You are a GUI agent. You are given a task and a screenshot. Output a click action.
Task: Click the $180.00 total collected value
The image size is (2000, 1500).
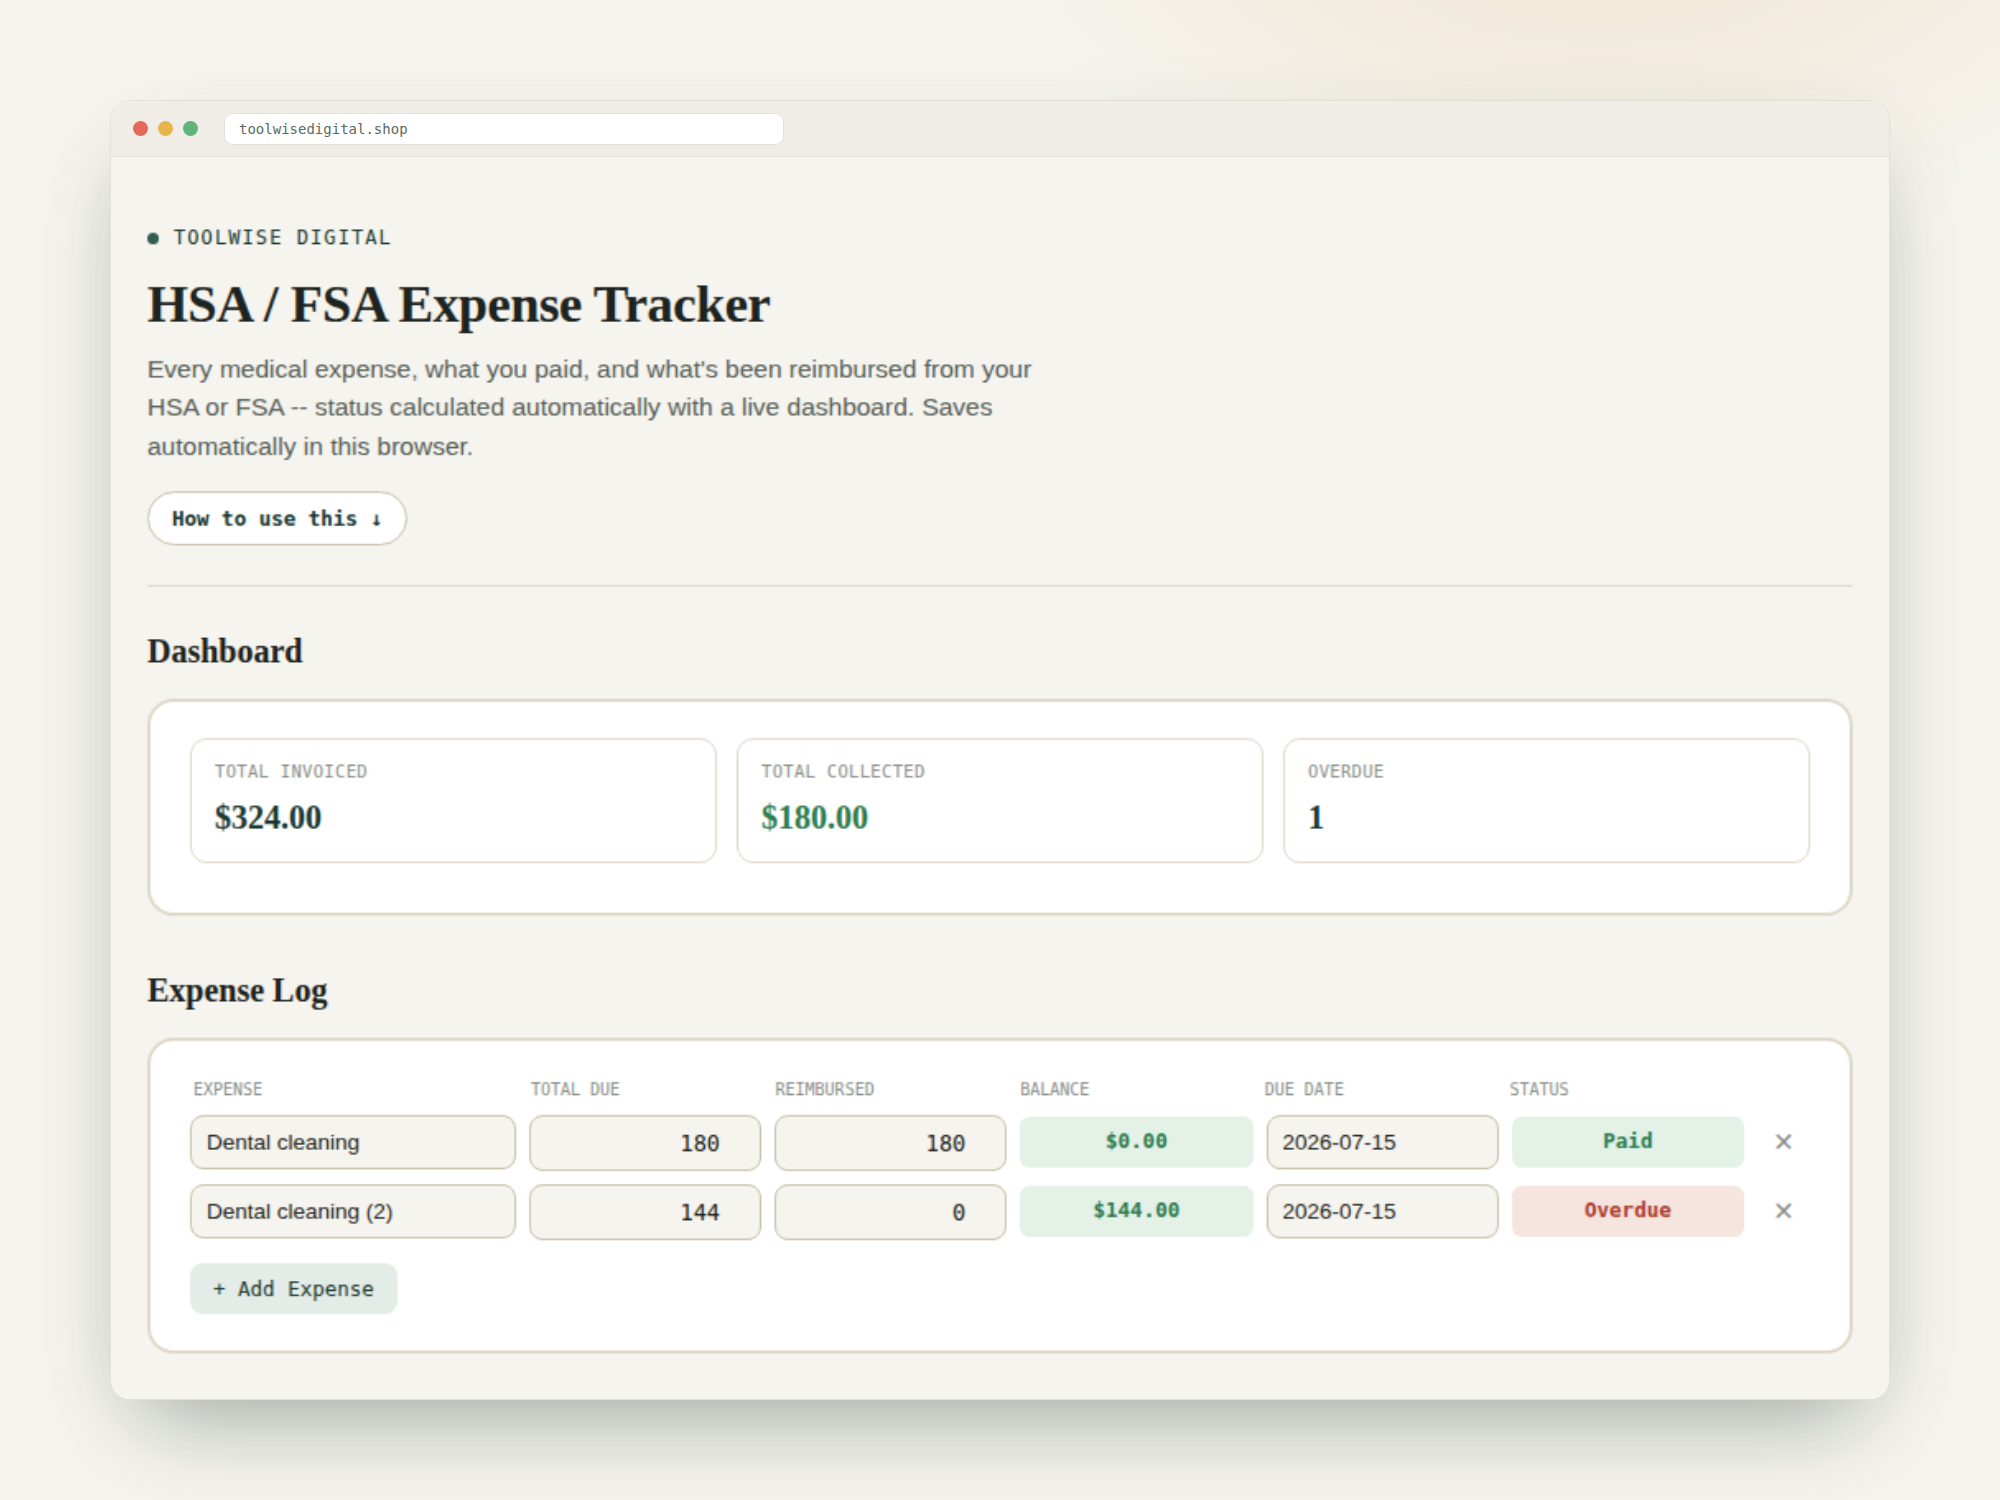(814, 818)
